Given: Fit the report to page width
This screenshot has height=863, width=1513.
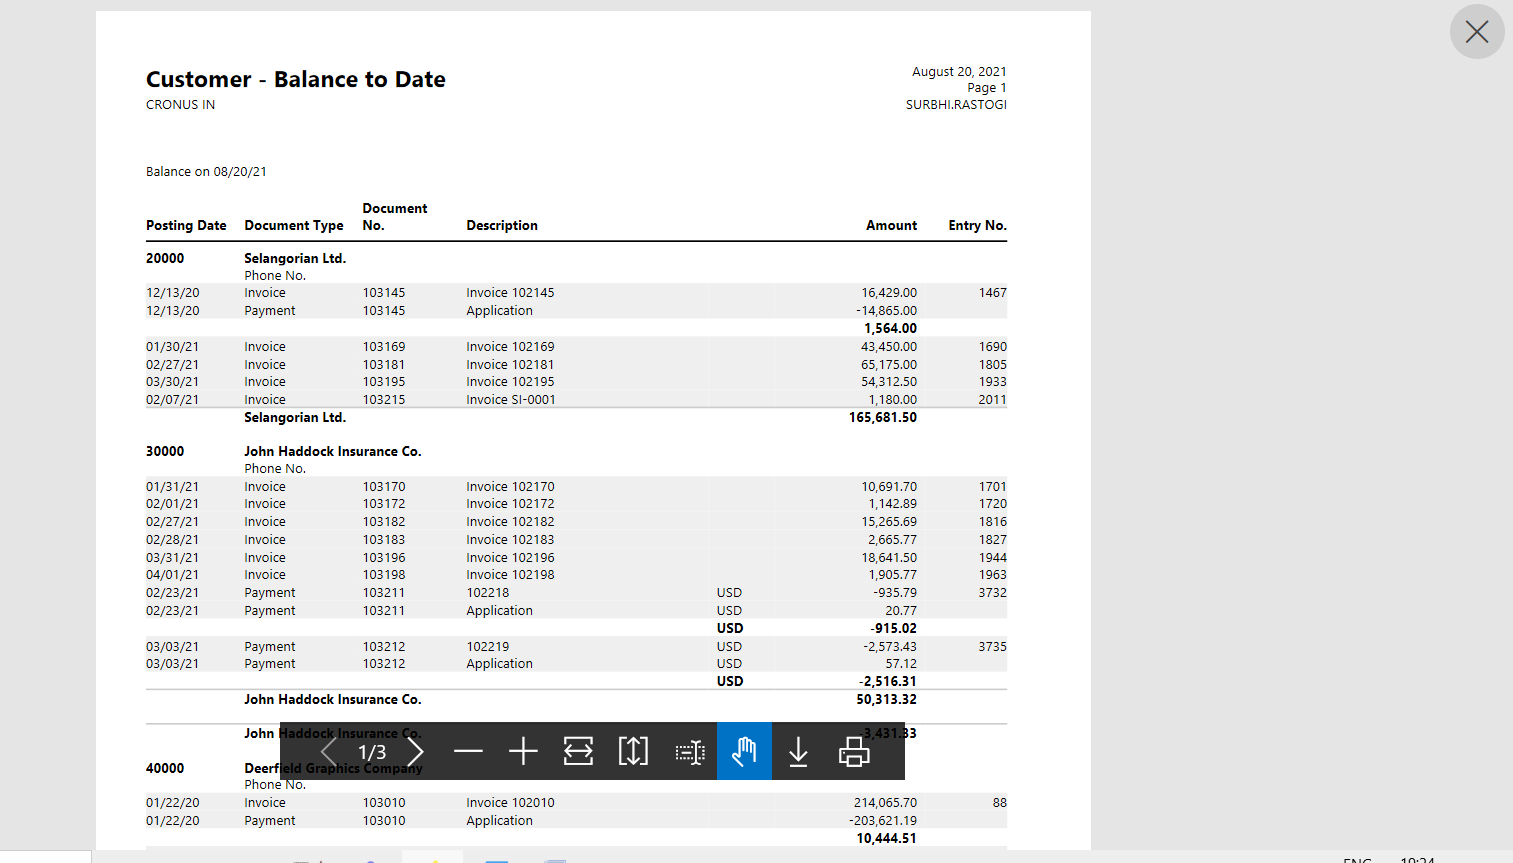Looking at the screenshot, I should click(578, 751).
